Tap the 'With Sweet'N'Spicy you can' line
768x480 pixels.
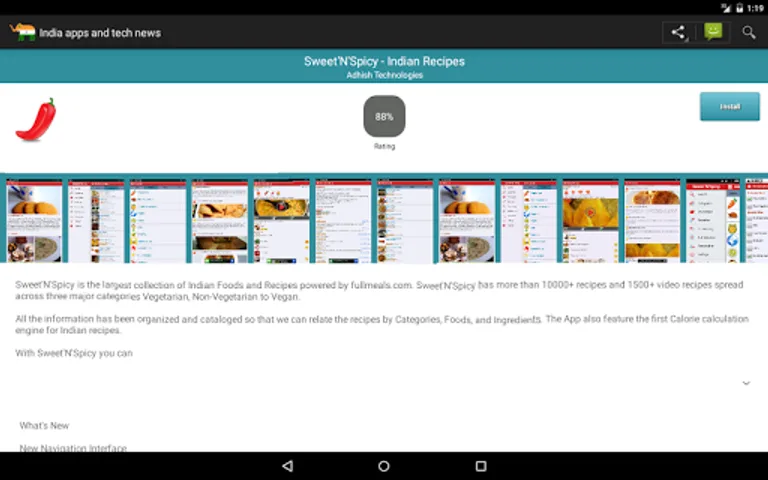coord(74,353)
